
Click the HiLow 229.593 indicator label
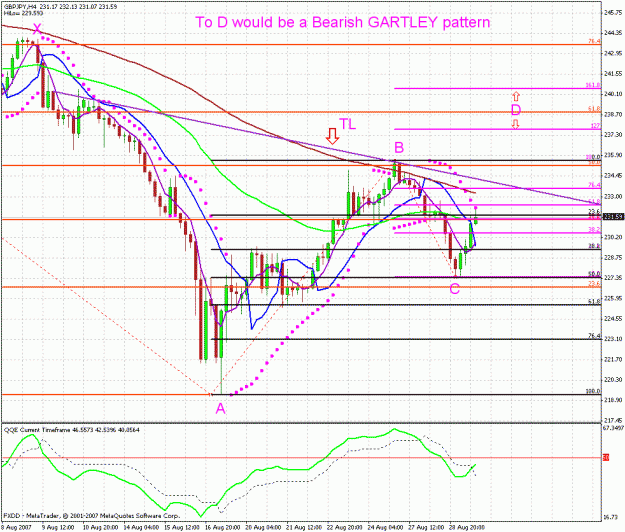click(23, 13)
